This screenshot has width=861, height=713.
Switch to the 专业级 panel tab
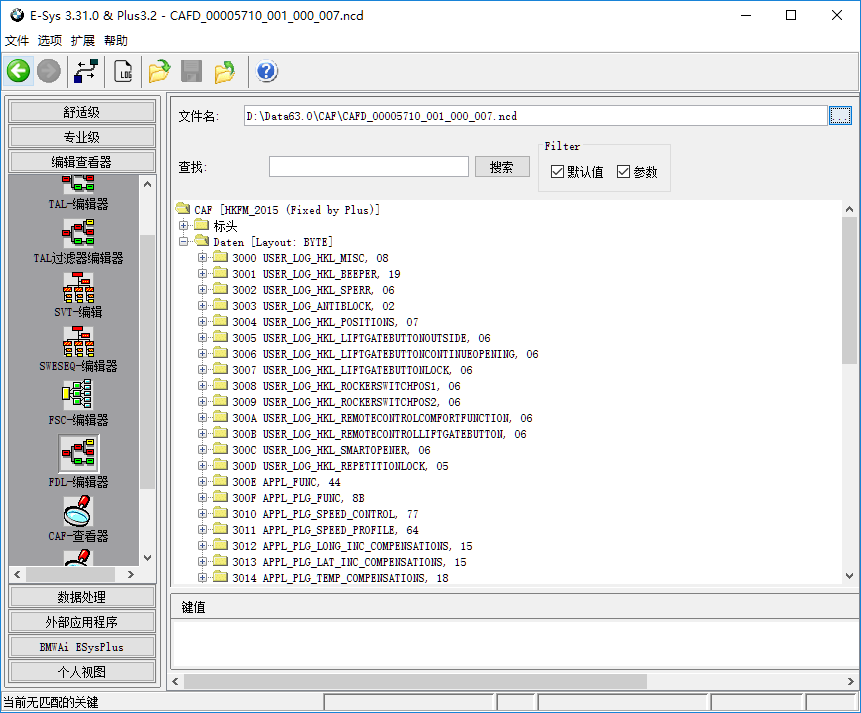[82, 137]
